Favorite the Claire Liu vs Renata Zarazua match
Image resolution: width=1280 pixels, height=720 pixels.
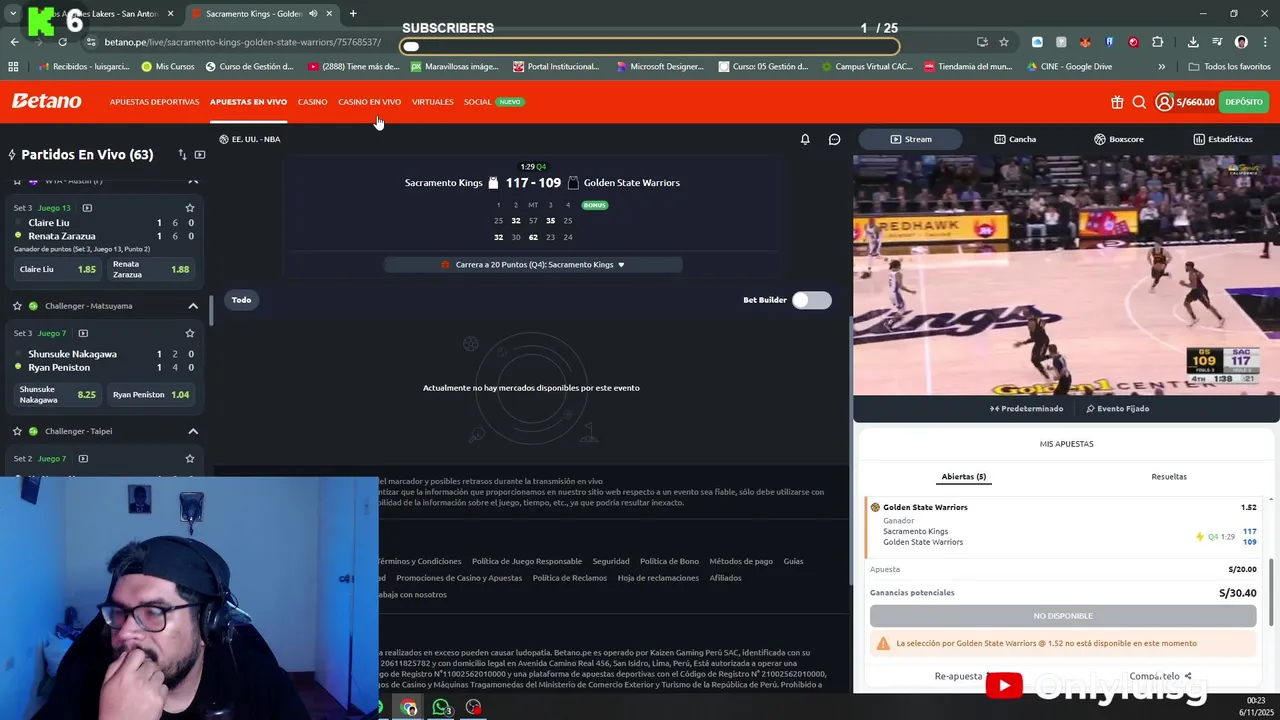[x=190, y=208]
